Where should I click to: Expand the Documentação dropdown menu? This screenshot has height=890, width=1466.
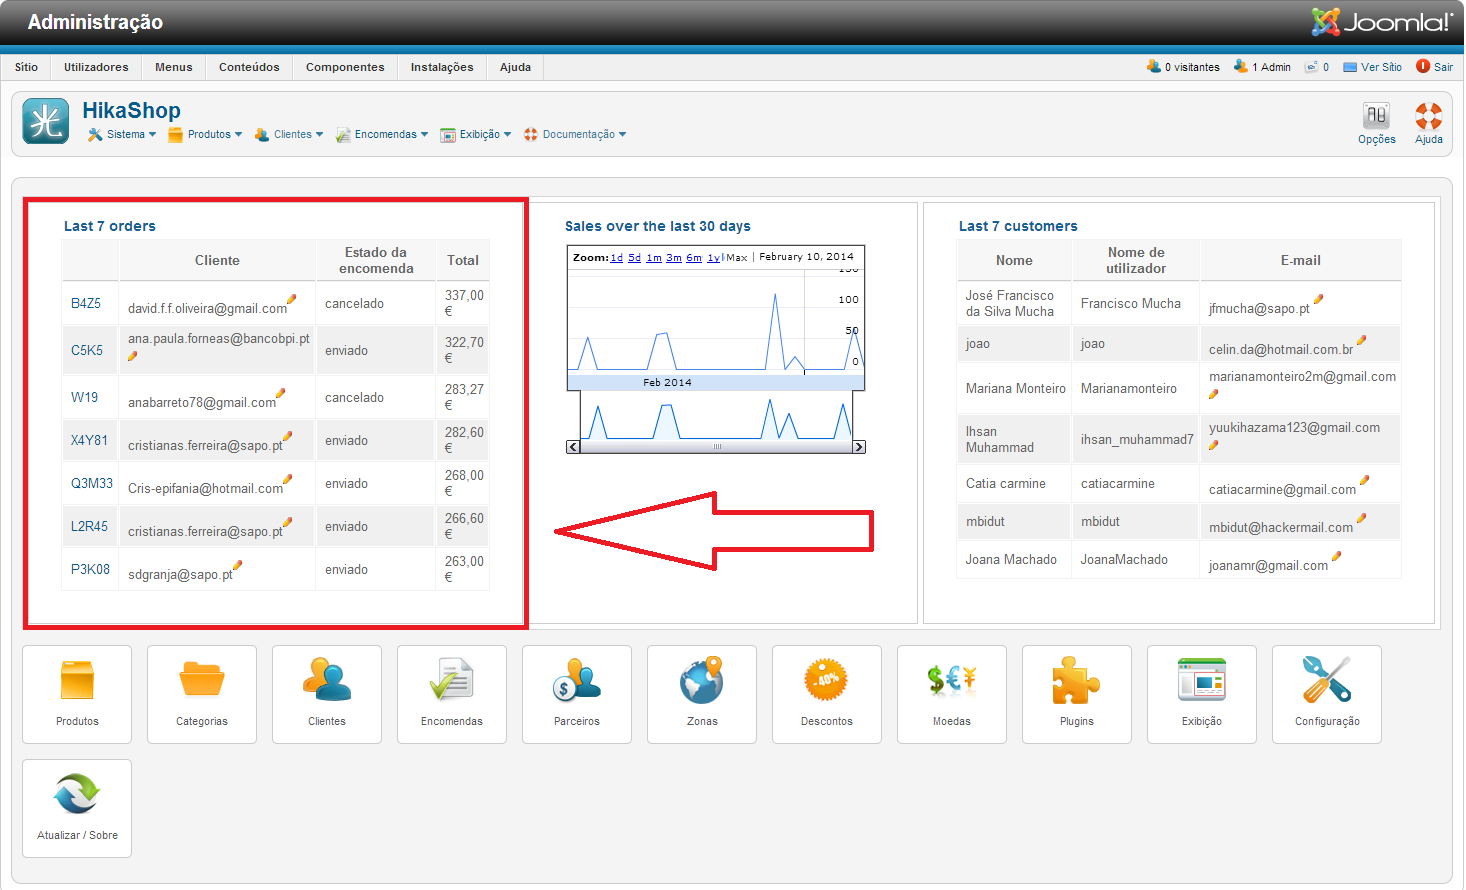[577, 135]
